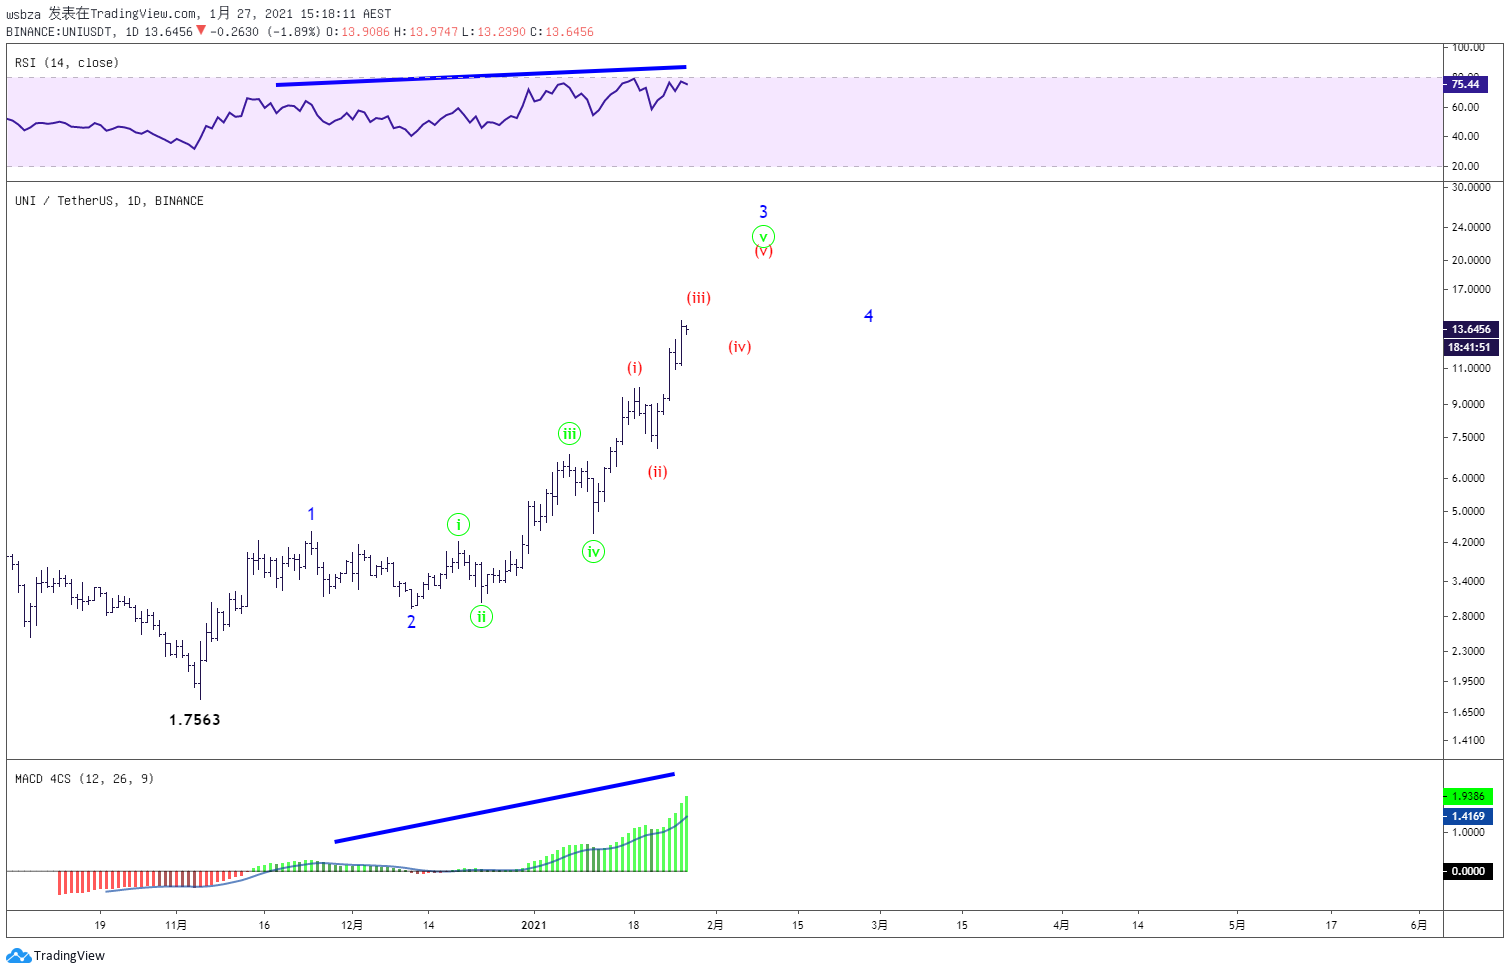This screenshot has height=974, width=1510.
Task: Select the red (iii) subwave label
Action: tap(698, 298)
